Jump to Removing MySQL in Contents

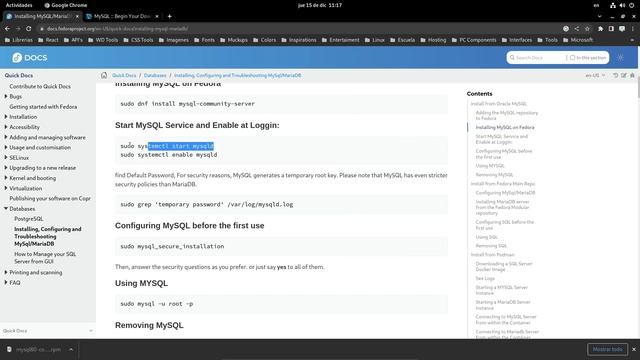click(494, 175)
